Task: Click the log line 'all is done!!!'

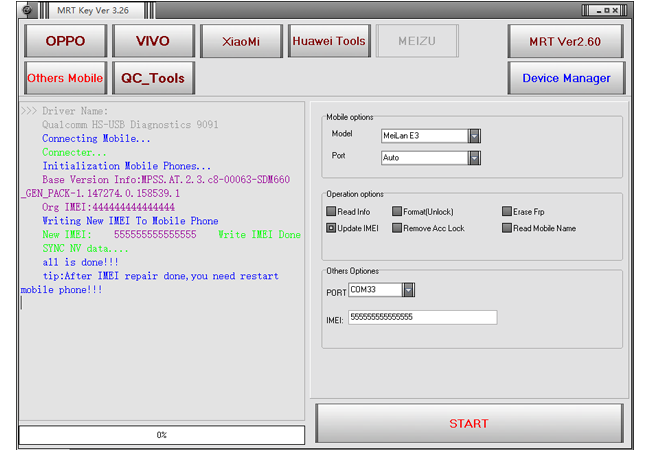Action: click(80, 262)
